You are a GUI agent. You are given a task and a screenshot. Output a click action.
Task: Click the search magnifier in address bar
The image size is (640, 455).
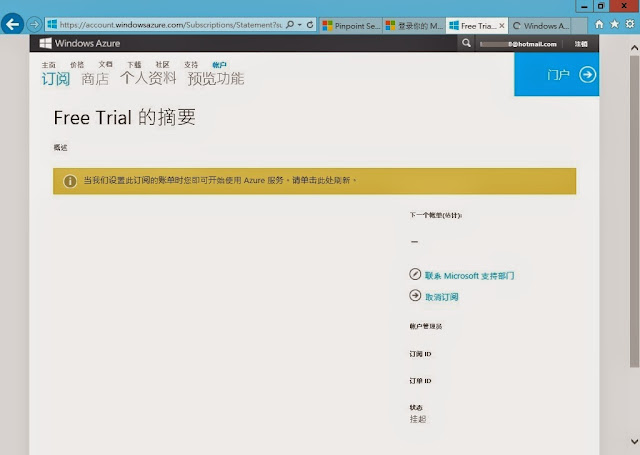pos(290,25)
